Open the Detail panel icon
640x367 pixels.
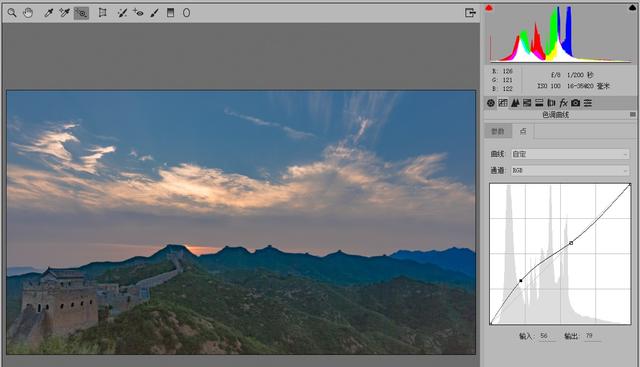tap(515, 103)
